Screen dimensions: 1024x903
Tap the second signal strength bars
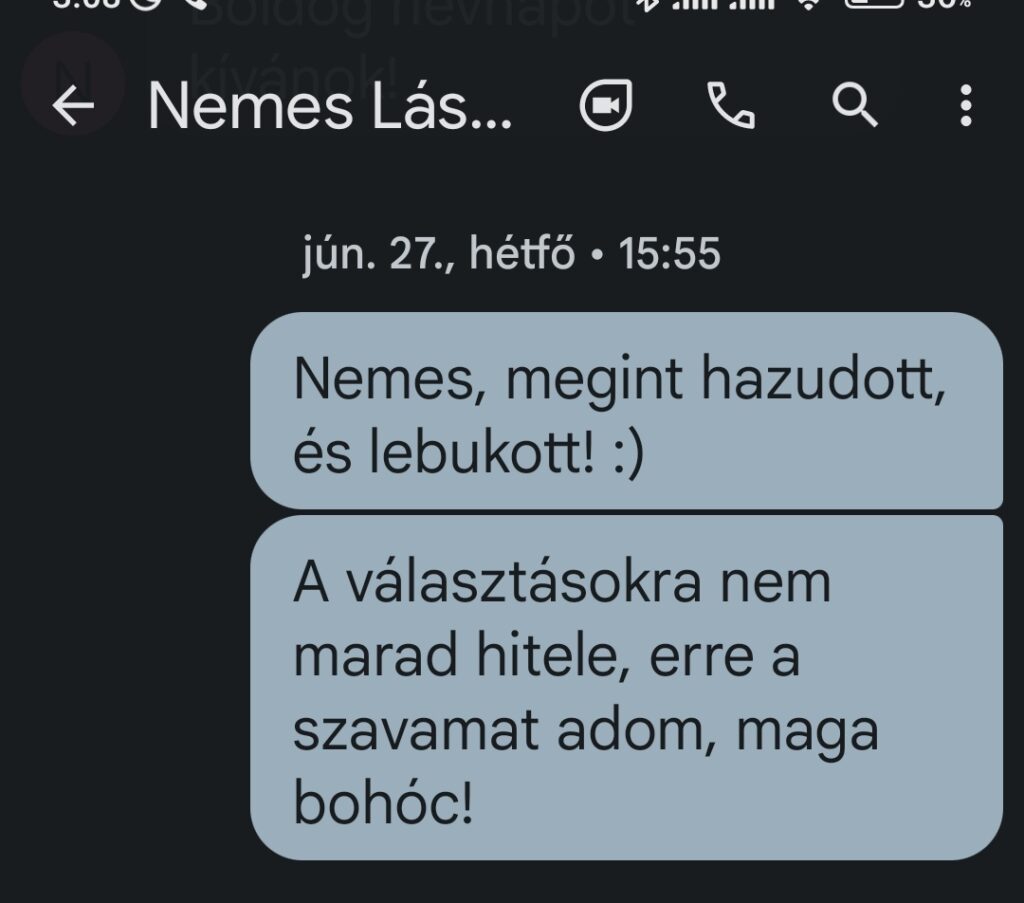point(752,4)
